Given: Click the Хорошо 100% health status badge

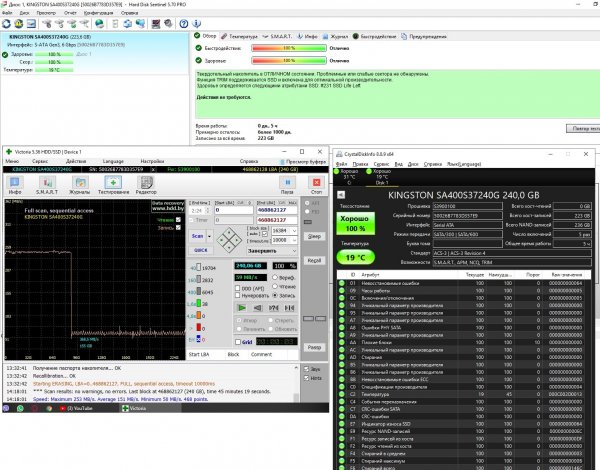Looking at the screenshot, I should pyautogui.click(x=366, y=221).
